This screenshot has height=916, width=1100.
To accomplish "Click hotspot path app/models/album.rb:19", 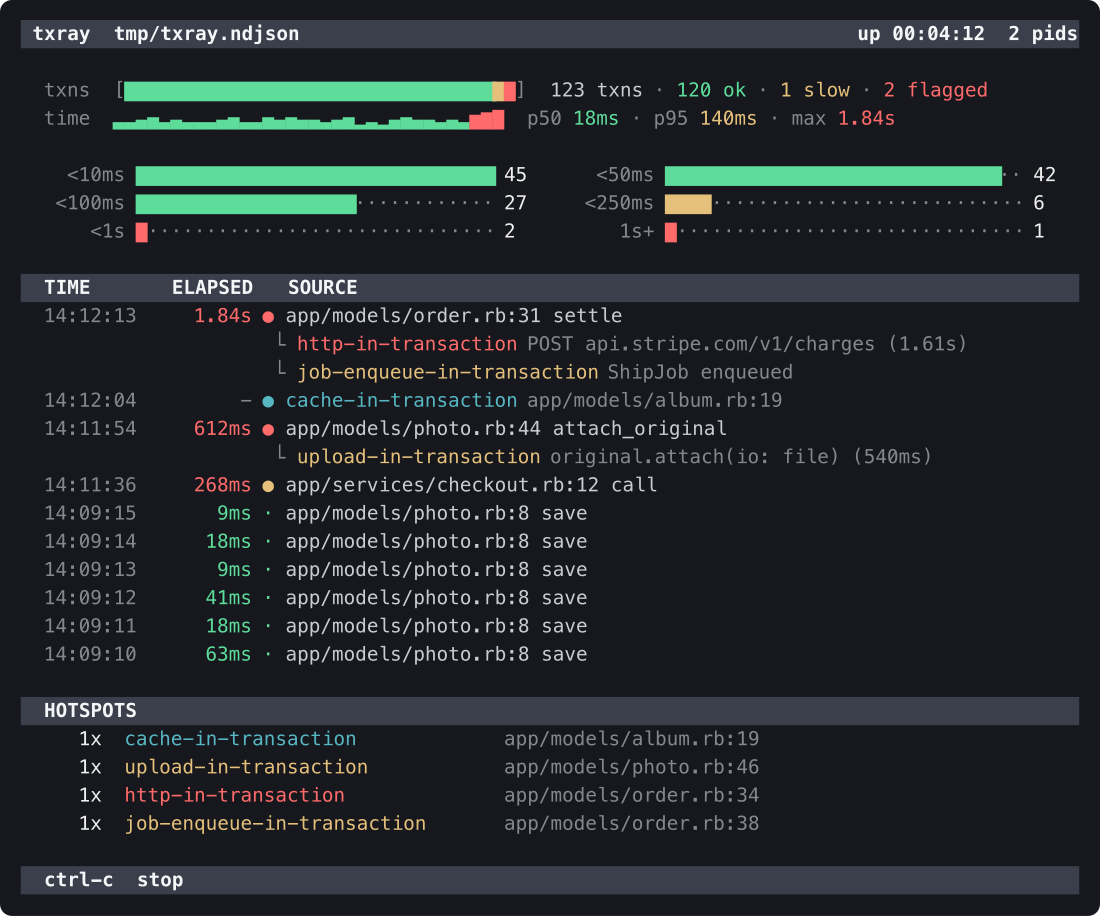I will coord(631,739).
